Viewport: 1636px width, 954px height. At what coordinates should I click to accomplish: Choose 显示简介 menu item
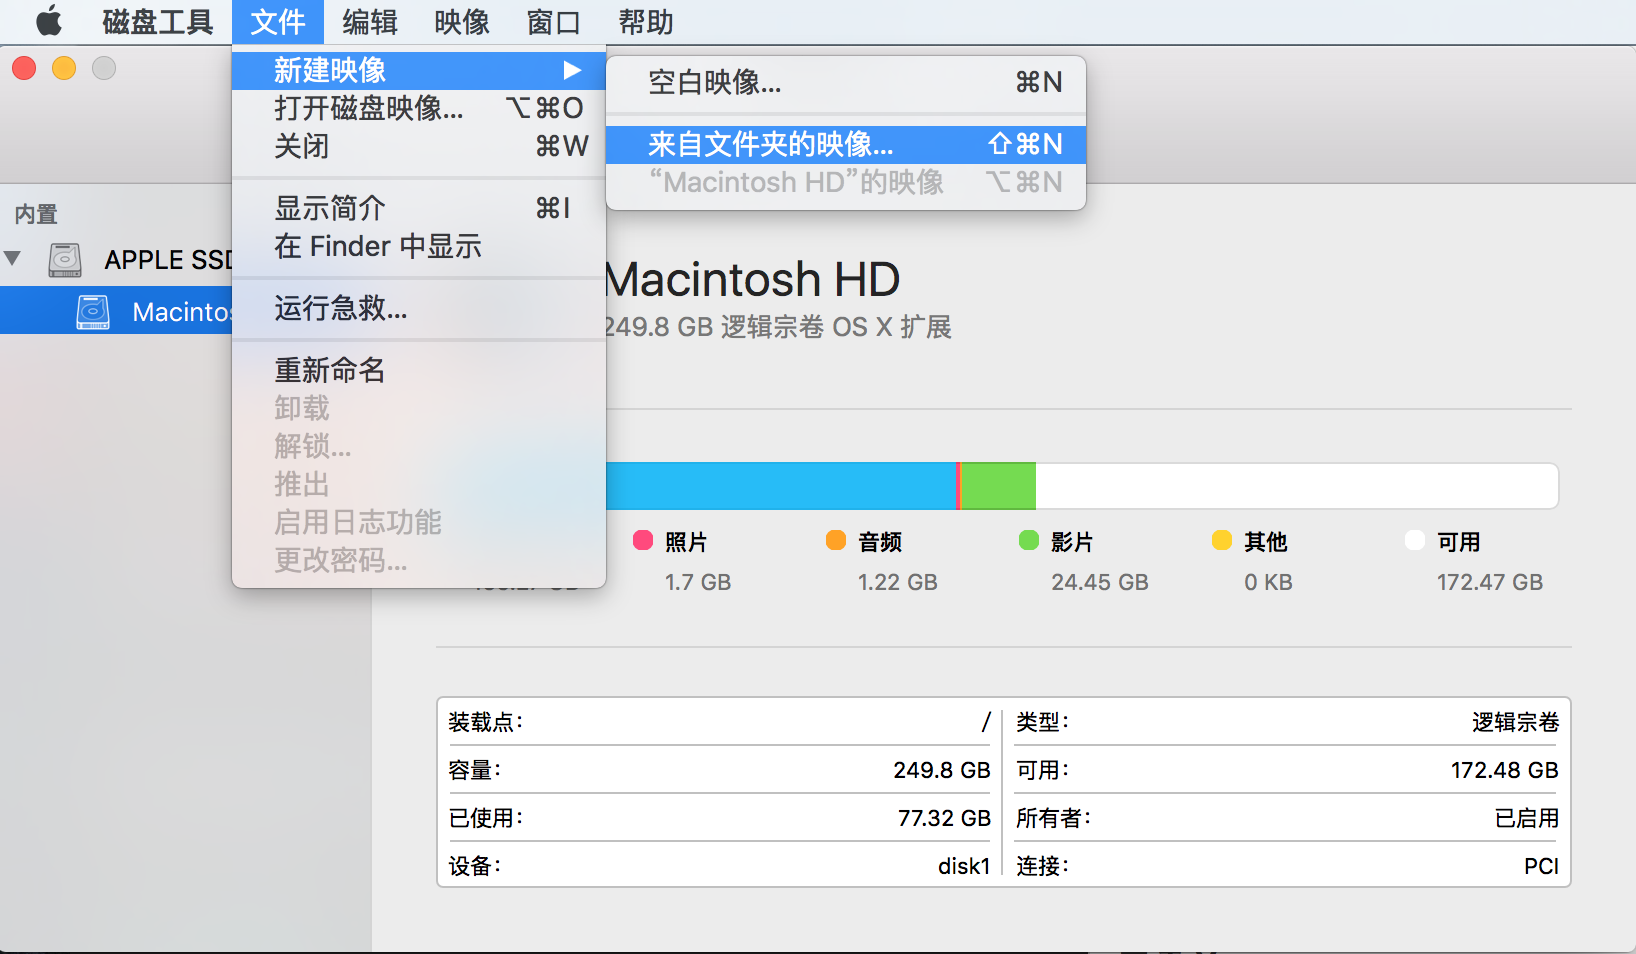[x=419, y=208]
